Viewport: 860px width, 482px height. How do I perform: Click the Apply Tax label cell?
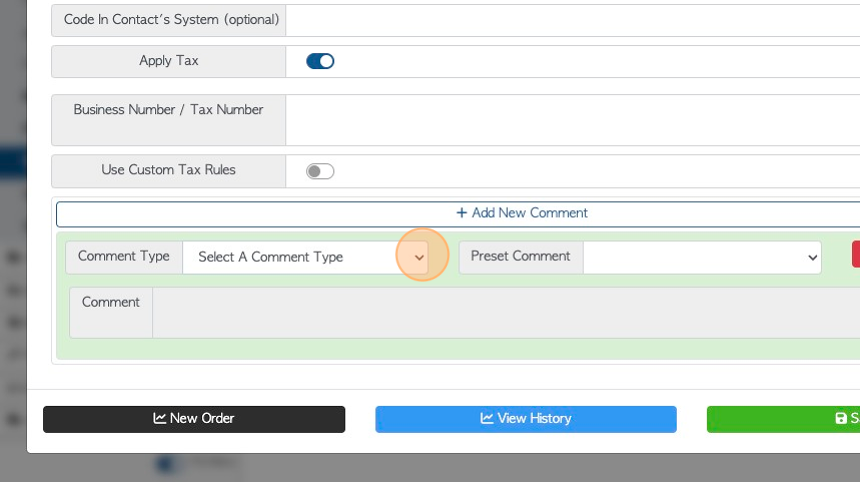[168, 61]
